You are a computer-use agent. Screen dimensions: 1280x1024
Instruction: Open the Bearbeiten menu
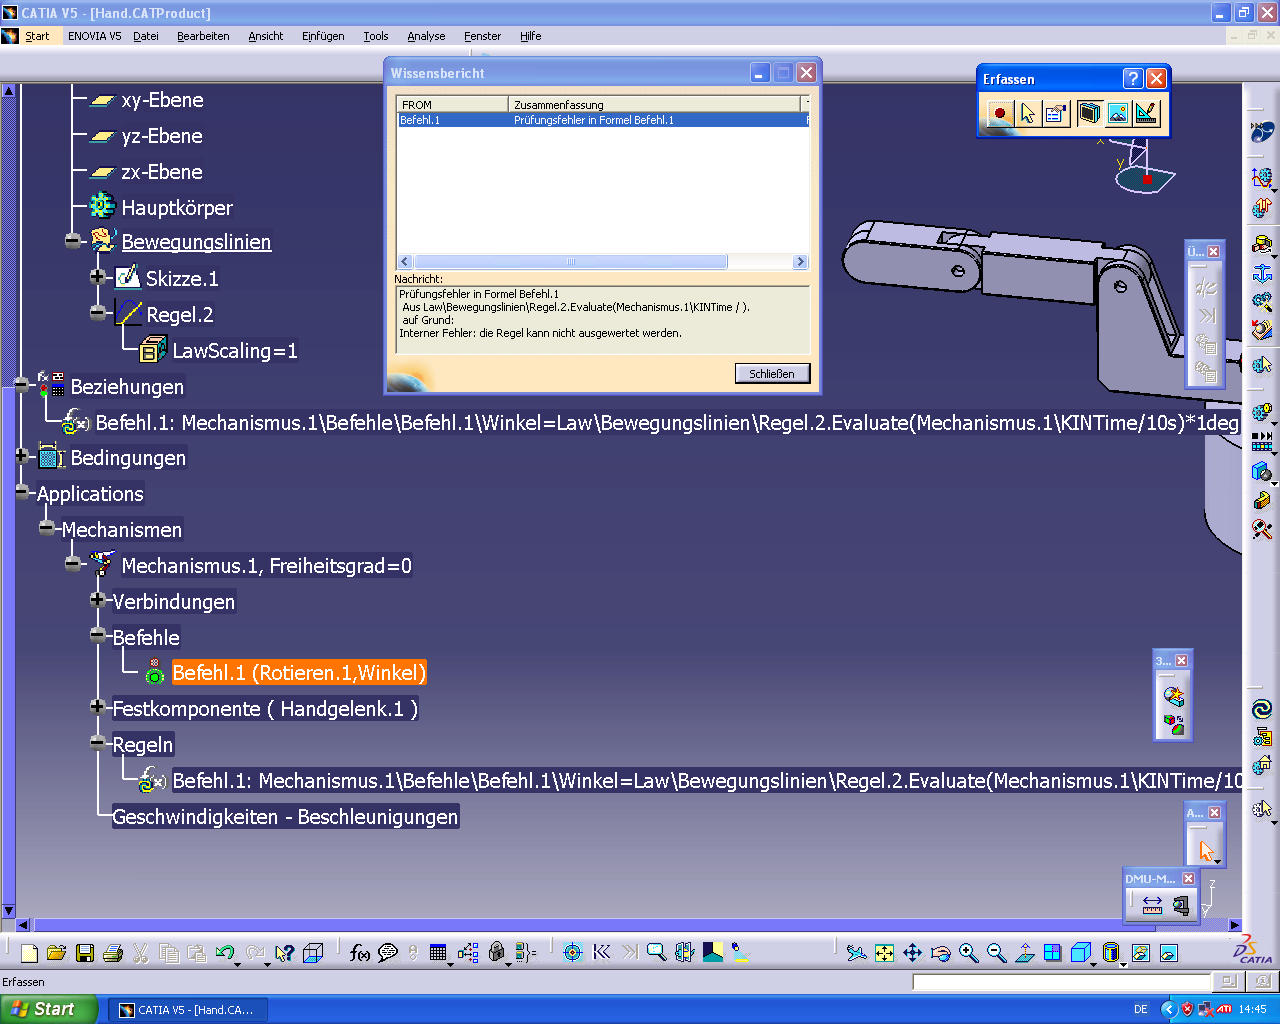tap(203, 36)
